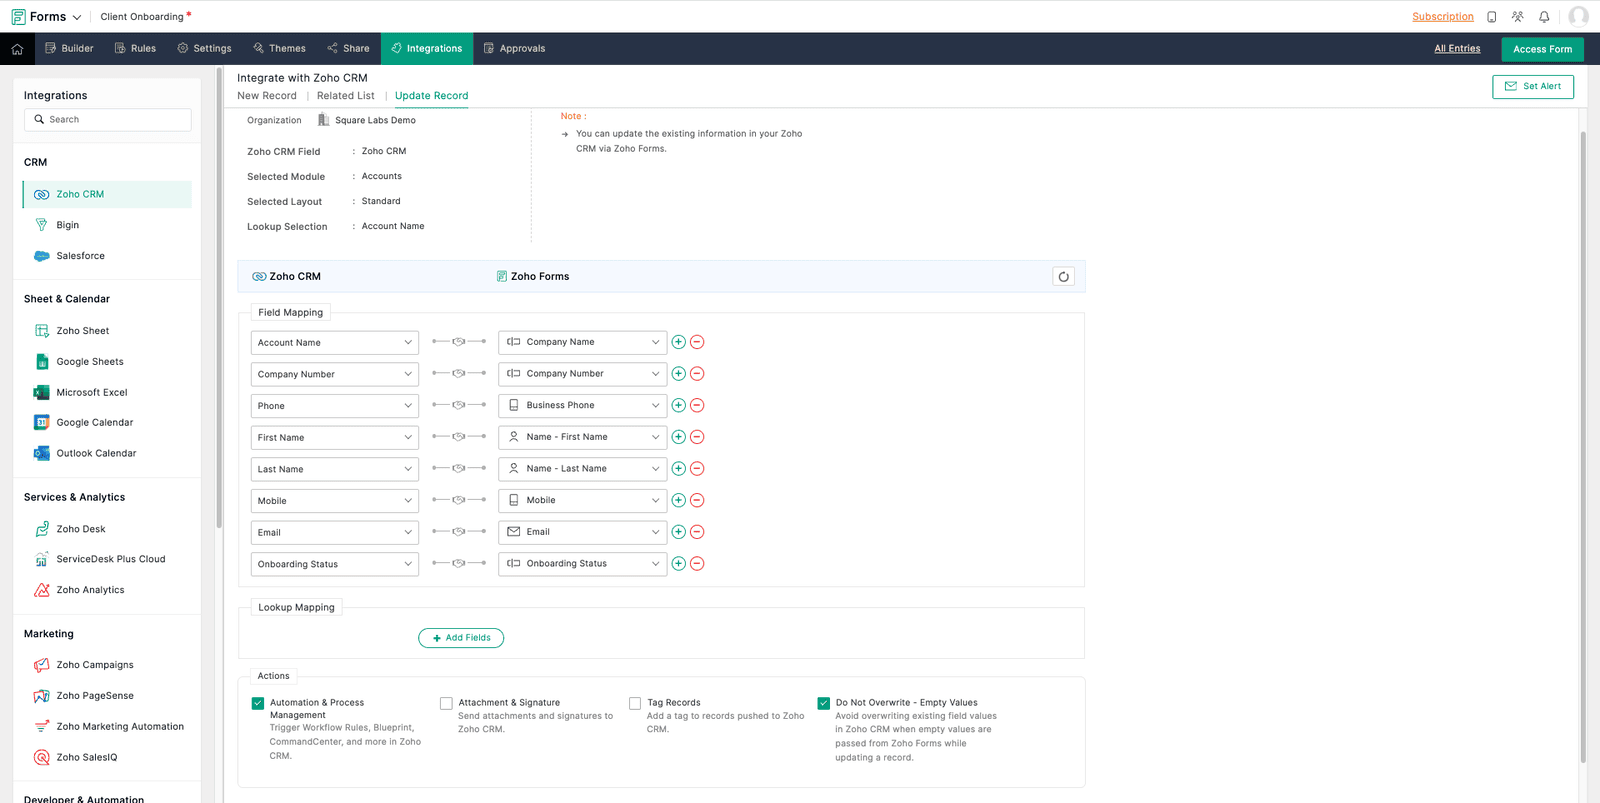Uncheck Automation & Process Management

(258, 703)
